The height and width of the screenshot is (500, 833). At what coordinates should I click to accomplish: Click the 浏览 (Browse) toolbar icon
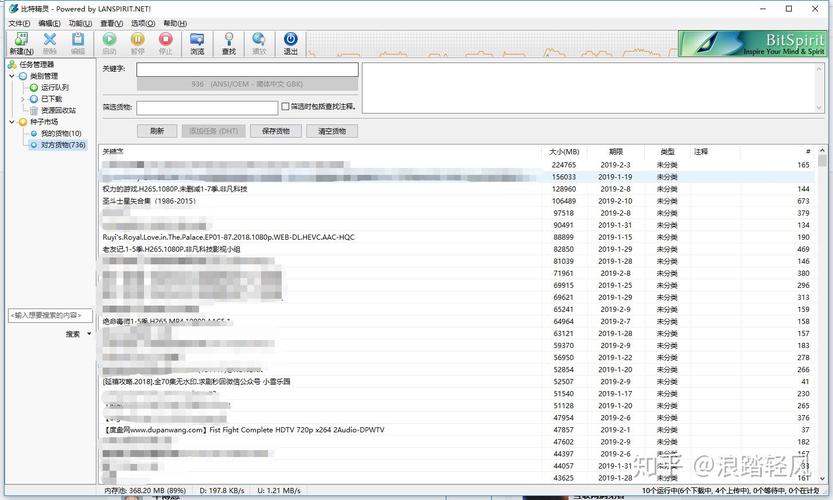[197, 40]
